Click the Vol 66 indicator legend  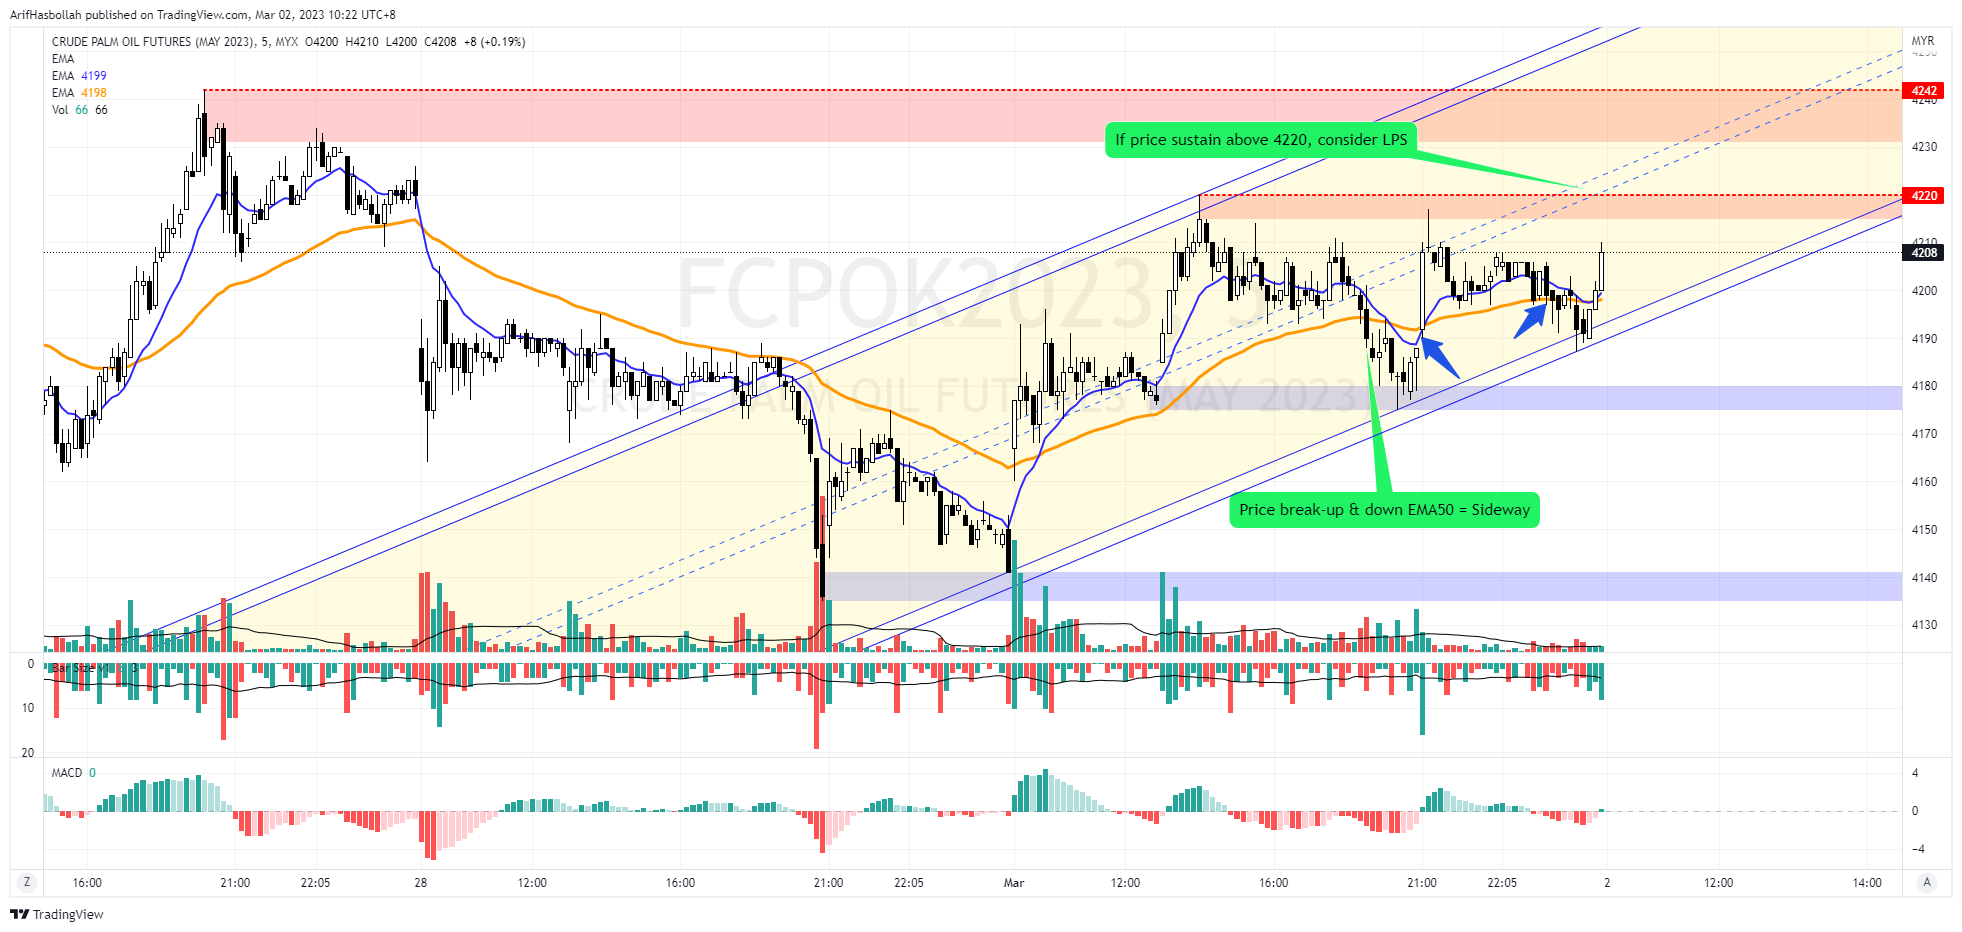coord(80,110)
